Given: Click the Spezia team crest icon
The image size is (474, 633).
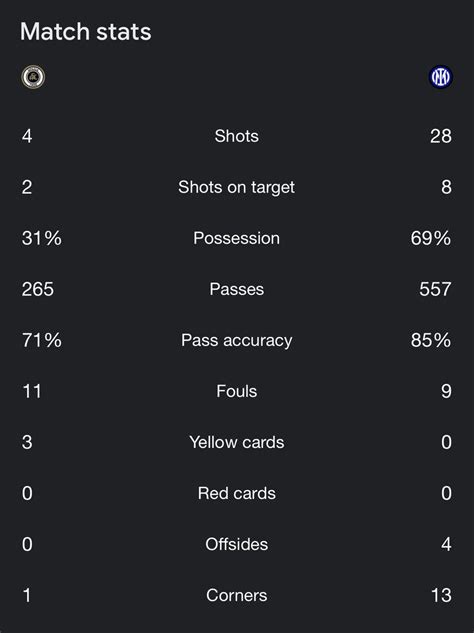Looking at the screenshot, I should (x=33, y=77).
